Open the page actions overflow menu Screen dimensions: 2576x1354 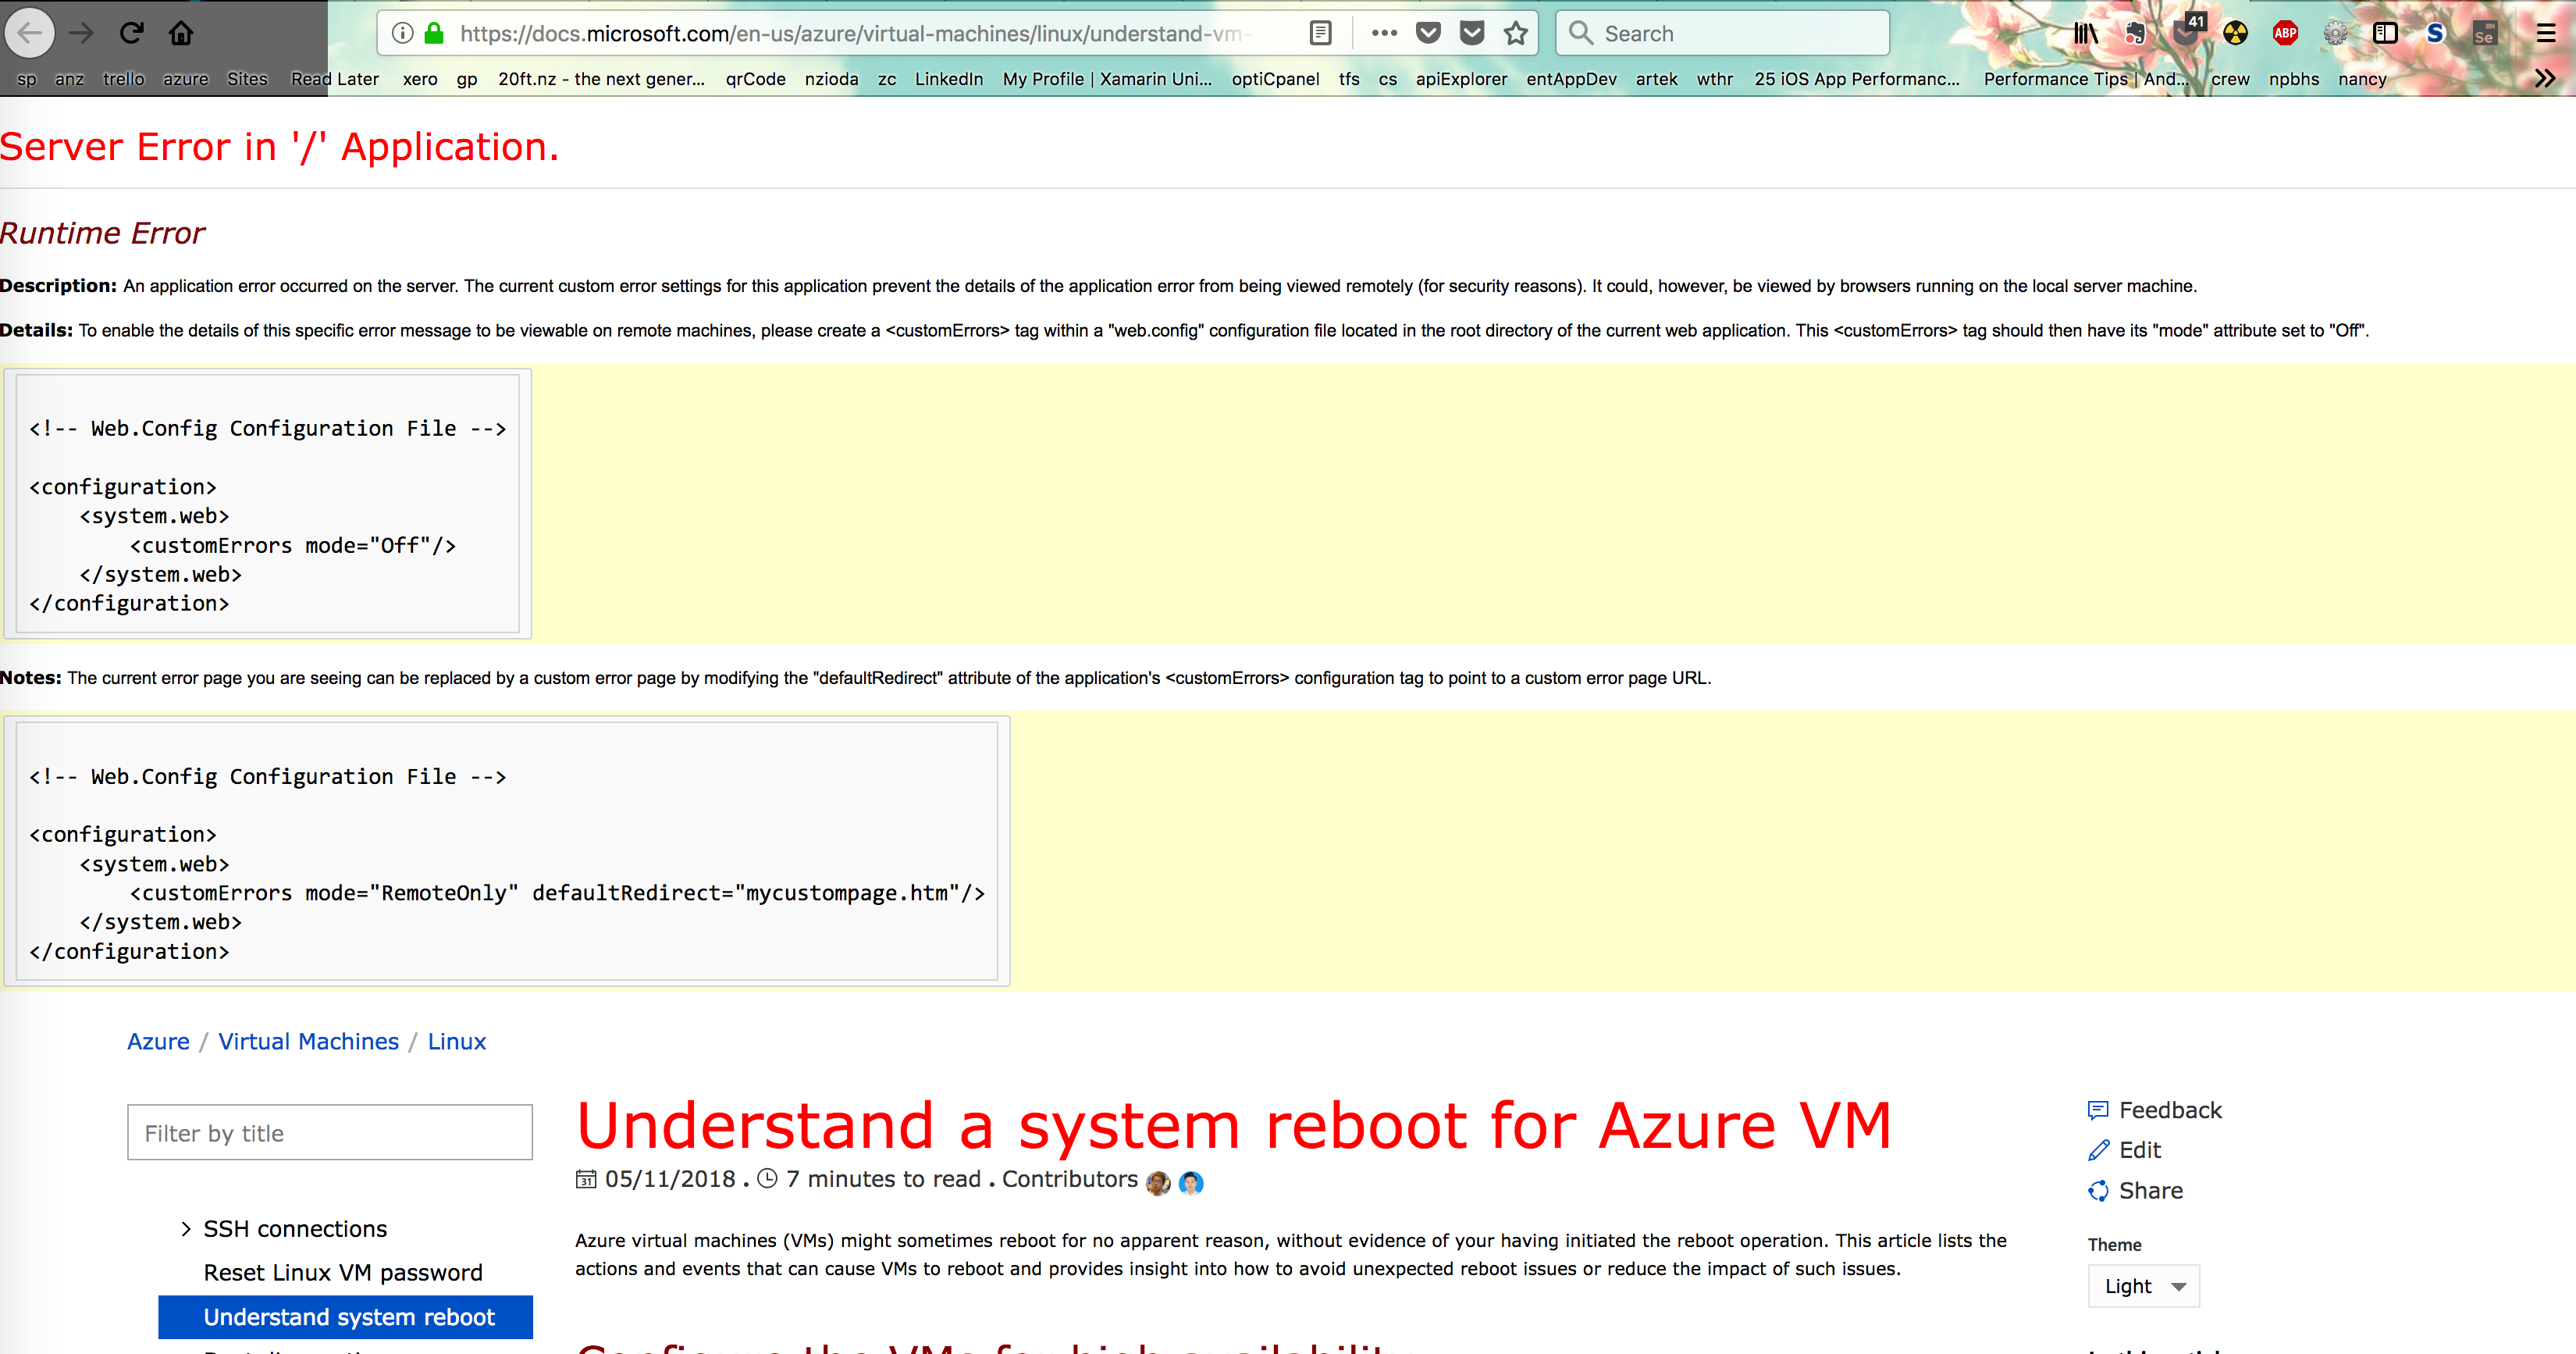[1383, 32]
